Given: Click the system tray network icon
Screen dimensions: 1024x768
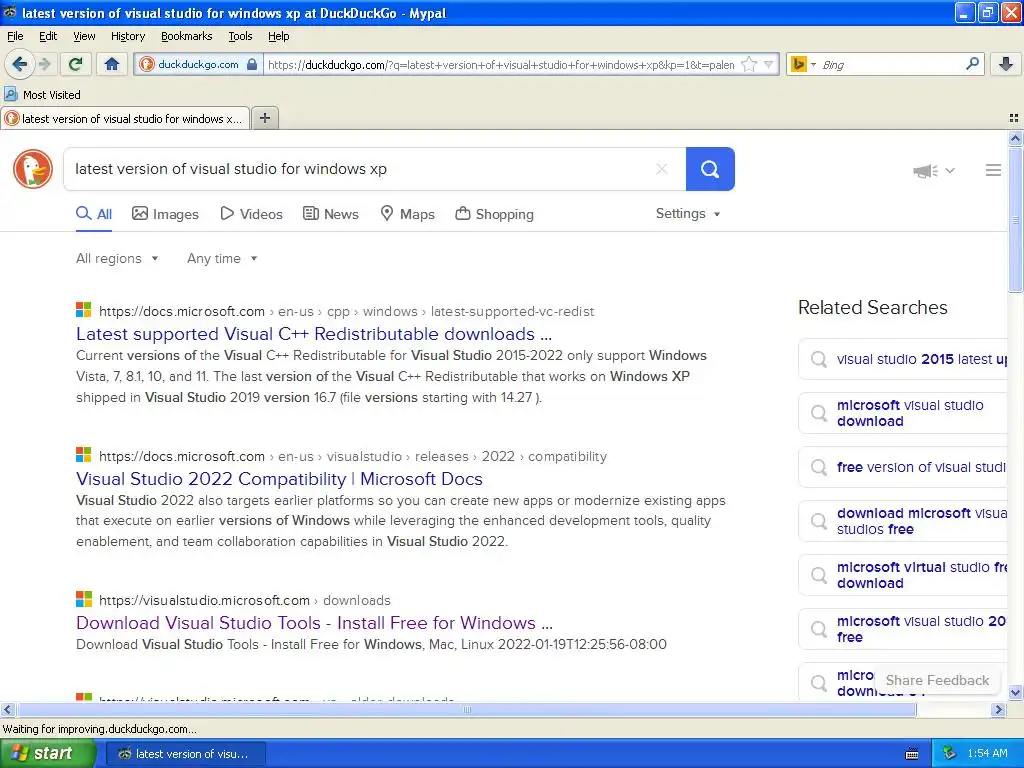Looking at the screenshot, I should pyautogui.click(x=950, y=754).
